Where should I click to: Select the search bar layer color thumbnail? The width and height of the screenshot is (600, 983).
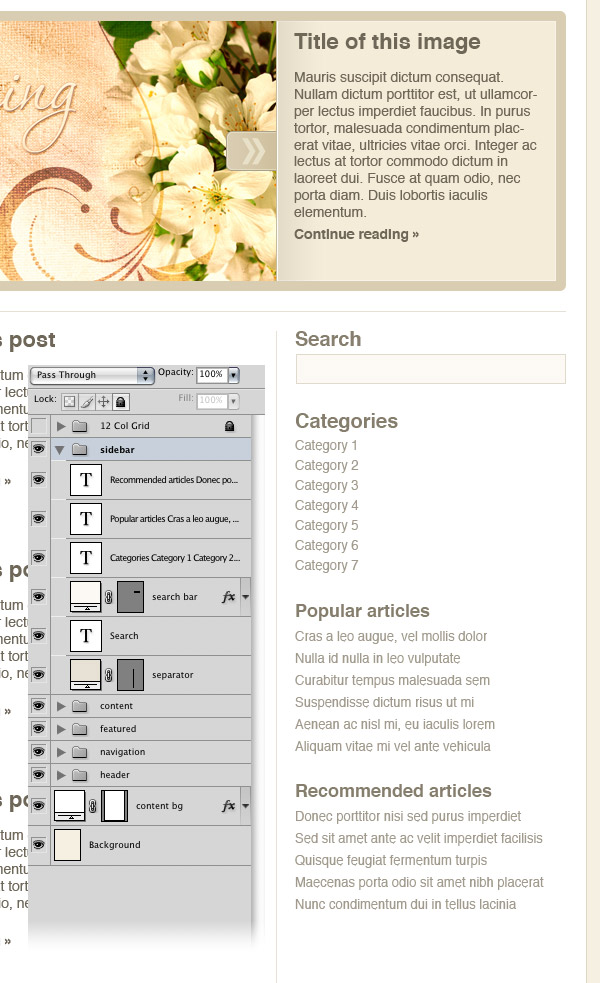(x=85, y=597)
